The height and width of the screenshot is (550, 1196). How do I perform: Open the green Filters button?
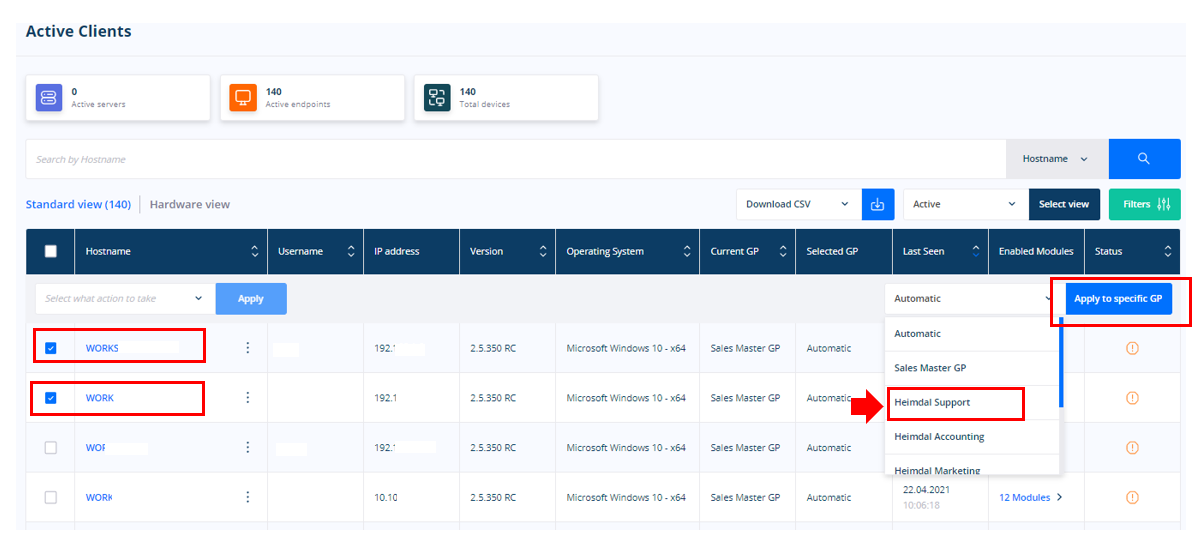(x=1144, y=204)
